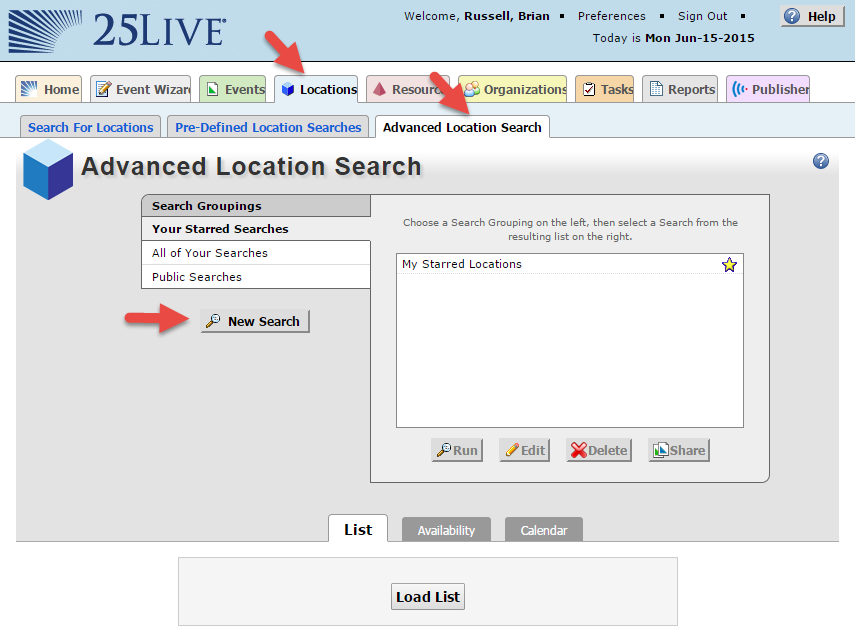Screen dimensions: 855x642
Task: Star toggle for My Starred Locations
Action: click(x=729, y=265)
